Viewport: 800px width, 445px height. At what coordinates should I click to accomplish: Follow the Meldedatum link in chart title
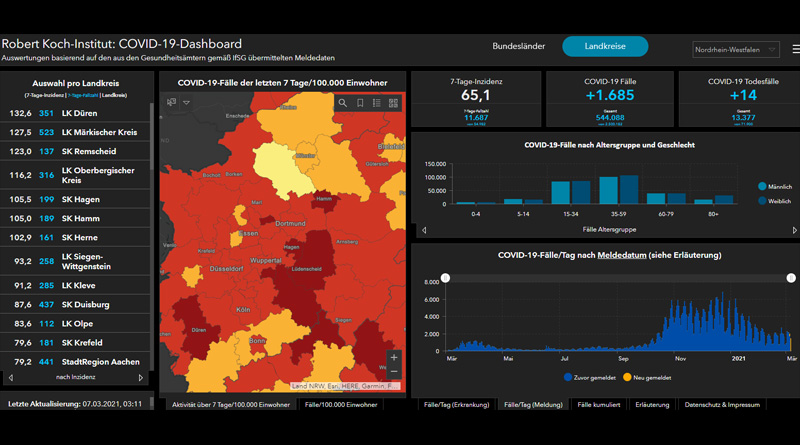621,255
